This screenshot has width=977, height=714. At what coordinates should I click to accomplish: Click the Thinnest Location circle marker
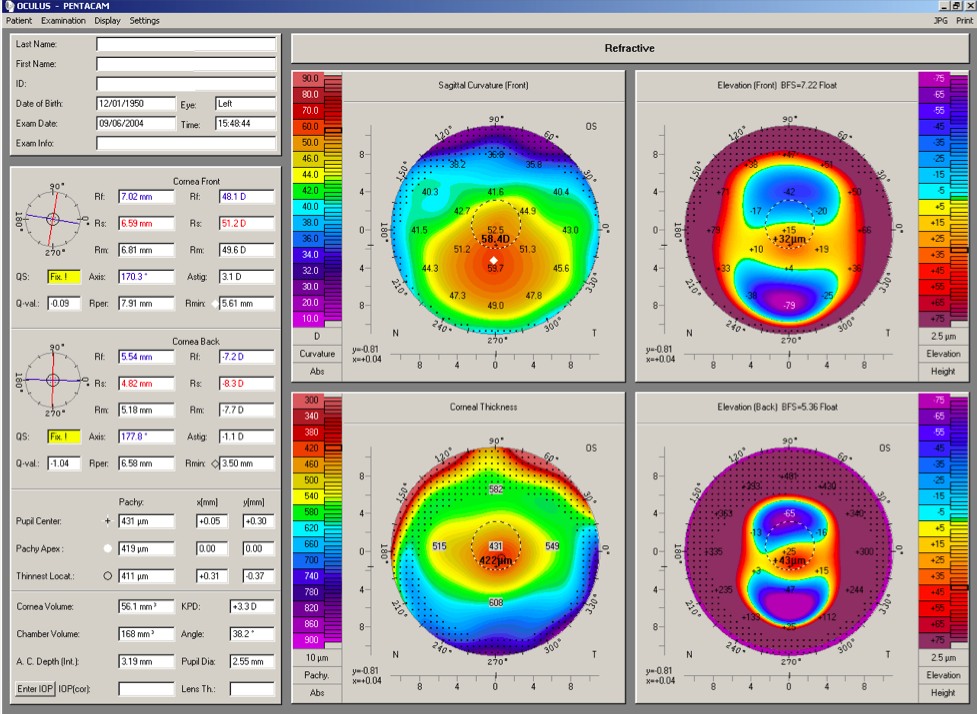pos(107,576)
